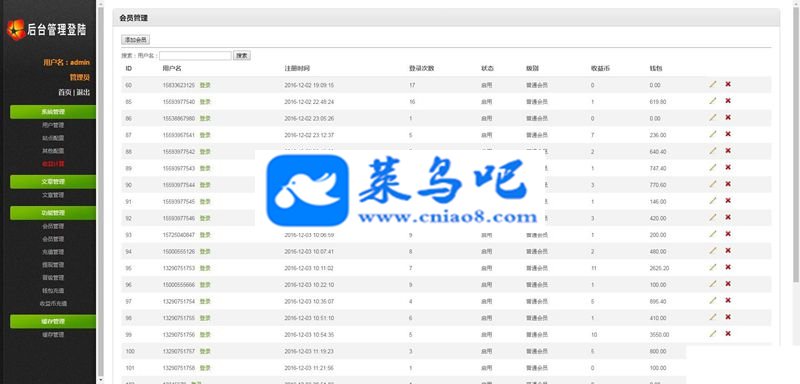
Task: Click the 缓存管理 green section header
Action: (53, 322)
